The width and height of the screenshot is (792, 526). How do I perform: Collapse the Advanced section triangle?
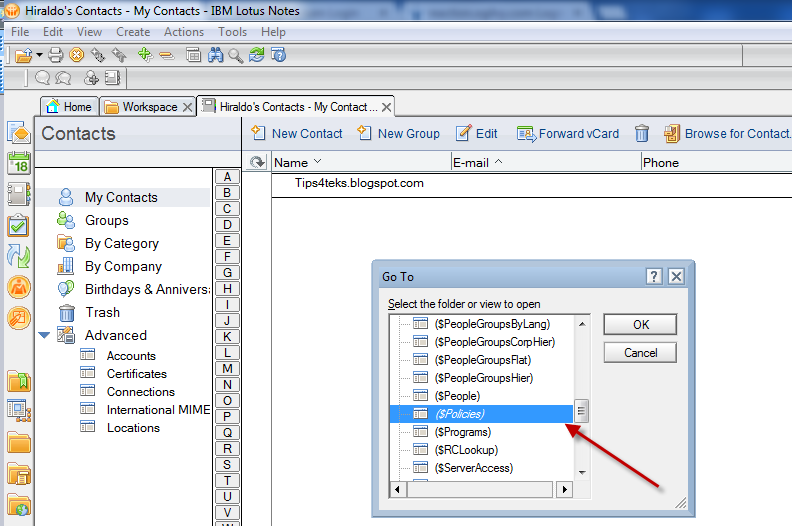click(44, 335)
